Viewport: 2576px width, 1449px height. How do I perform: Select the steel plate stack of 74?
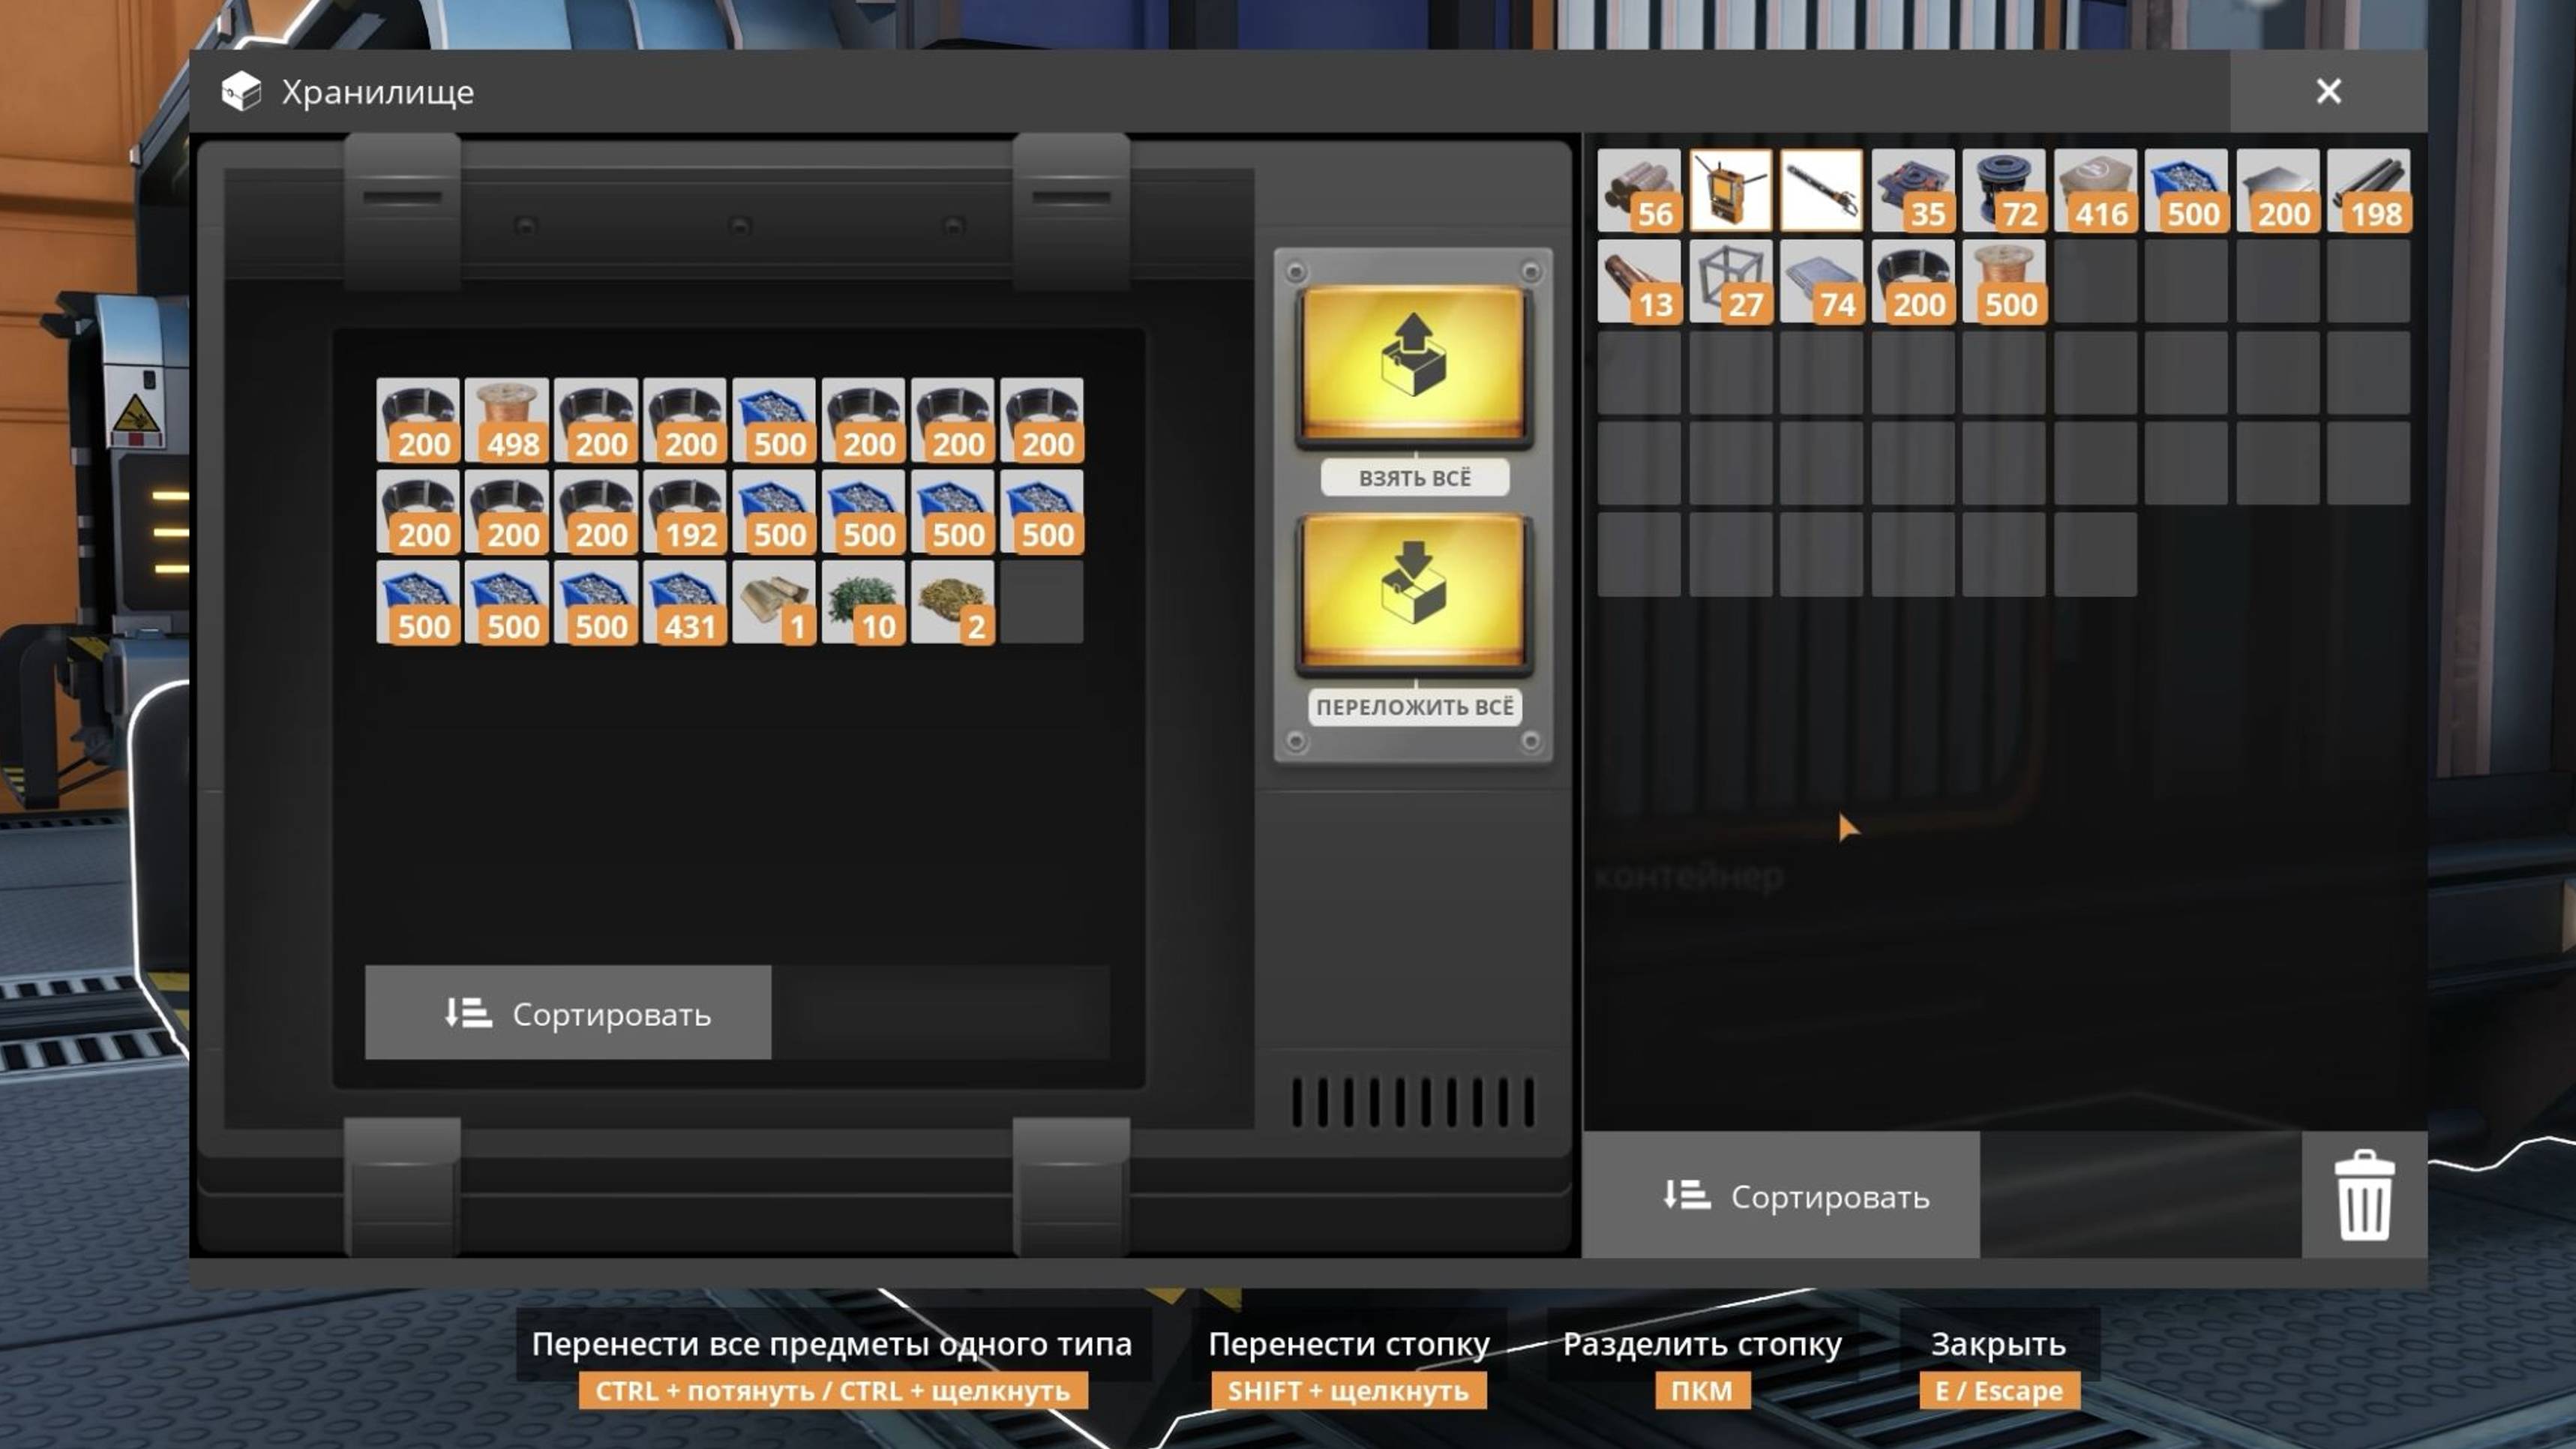click(1821, 281)
